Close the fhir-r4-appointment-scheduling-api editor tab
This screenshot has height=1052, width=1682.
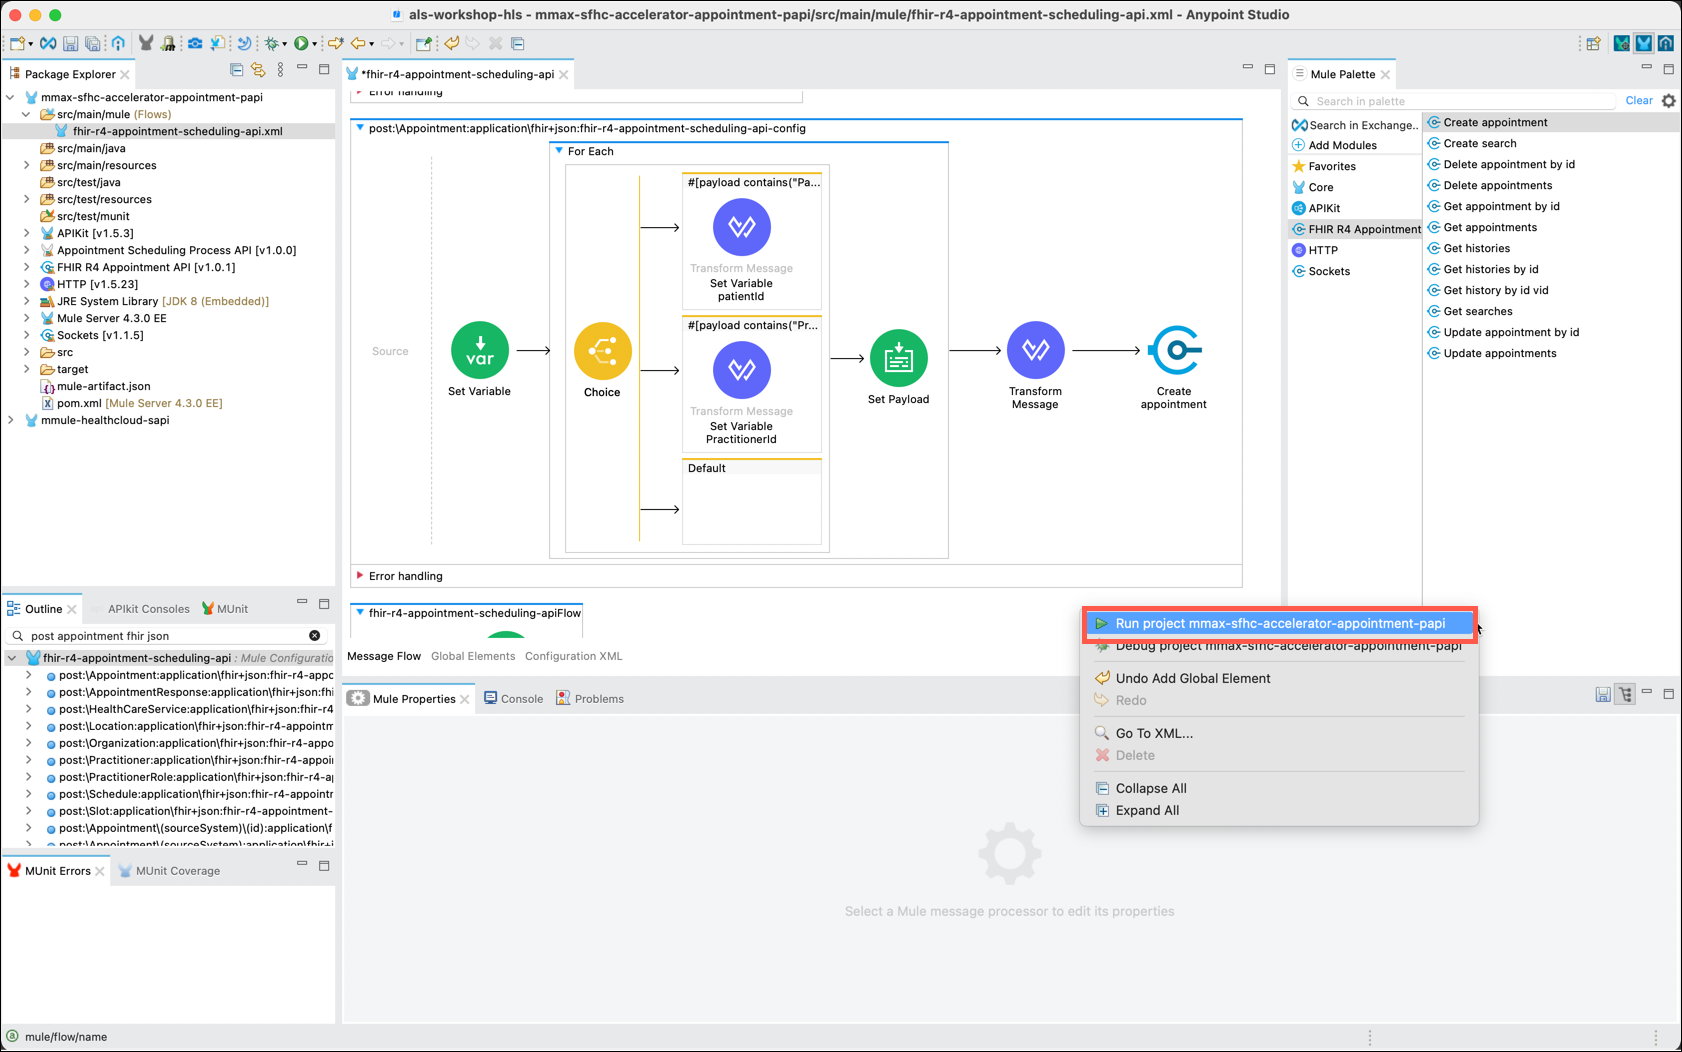click(564, 75)
